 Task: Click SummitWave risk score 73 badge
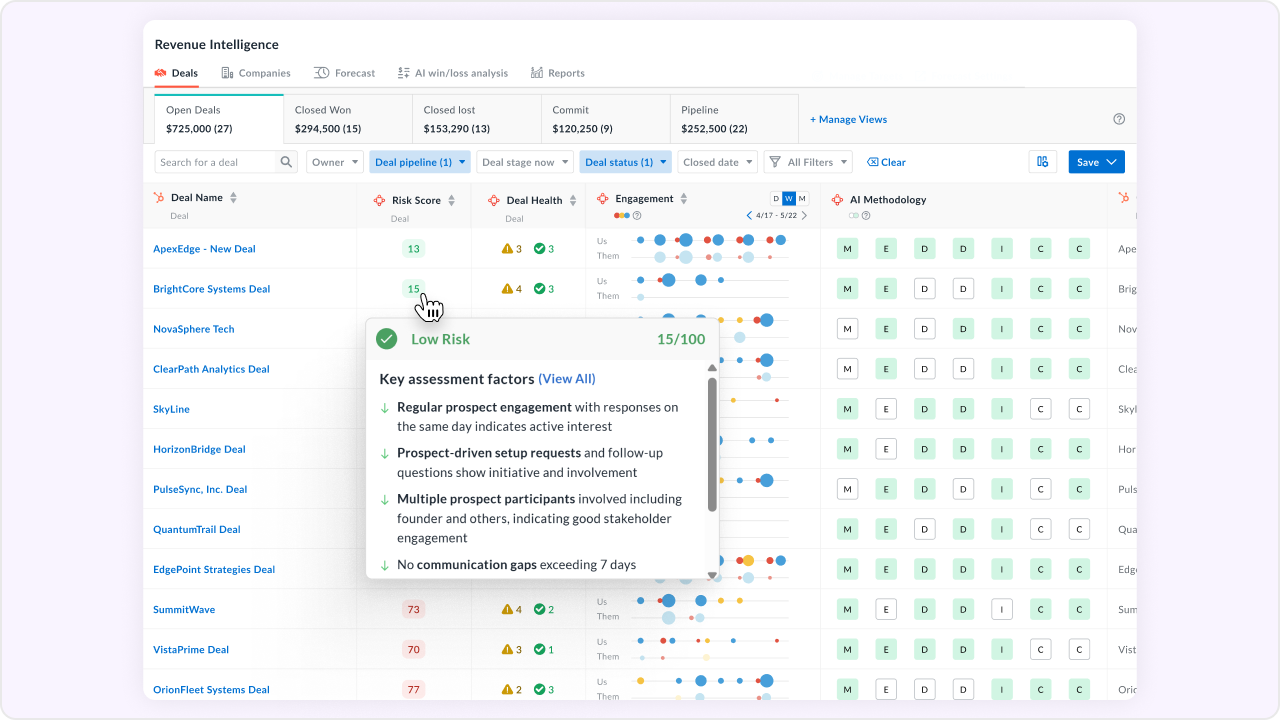(413, 609)
